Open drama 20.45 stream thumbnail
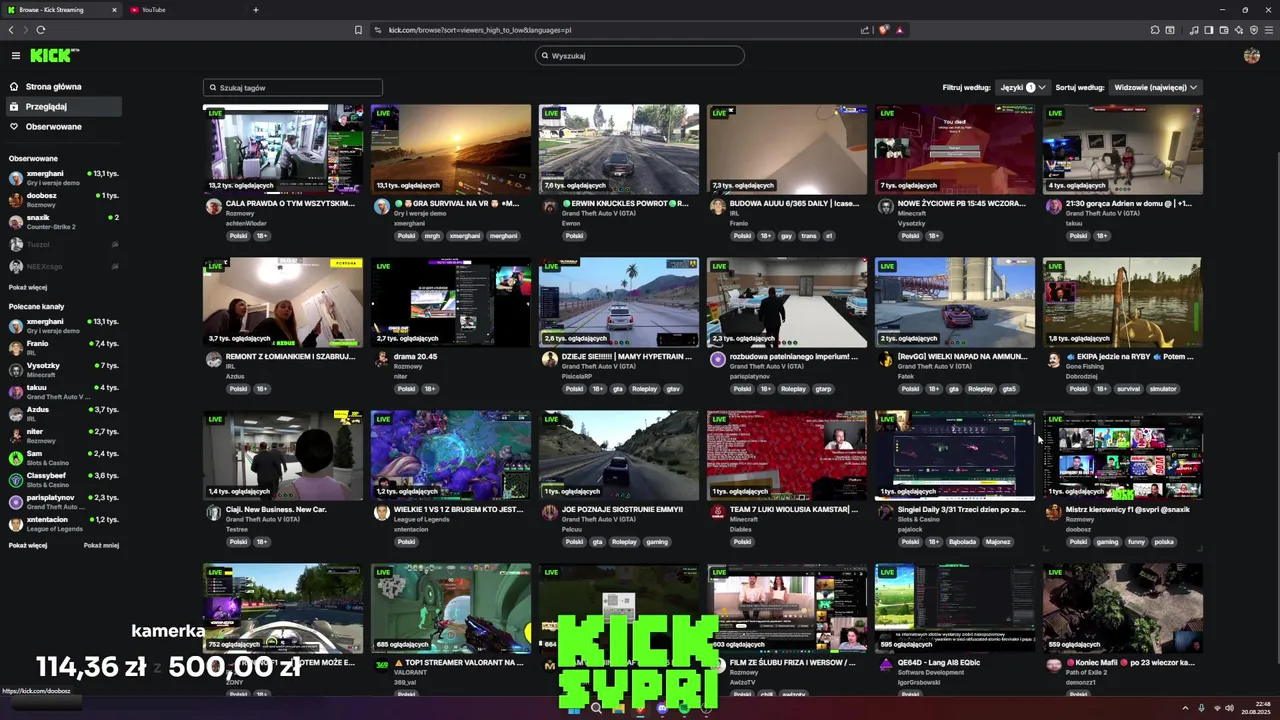Viewport: 1280px width, 720px height. (x=451, y=302)
